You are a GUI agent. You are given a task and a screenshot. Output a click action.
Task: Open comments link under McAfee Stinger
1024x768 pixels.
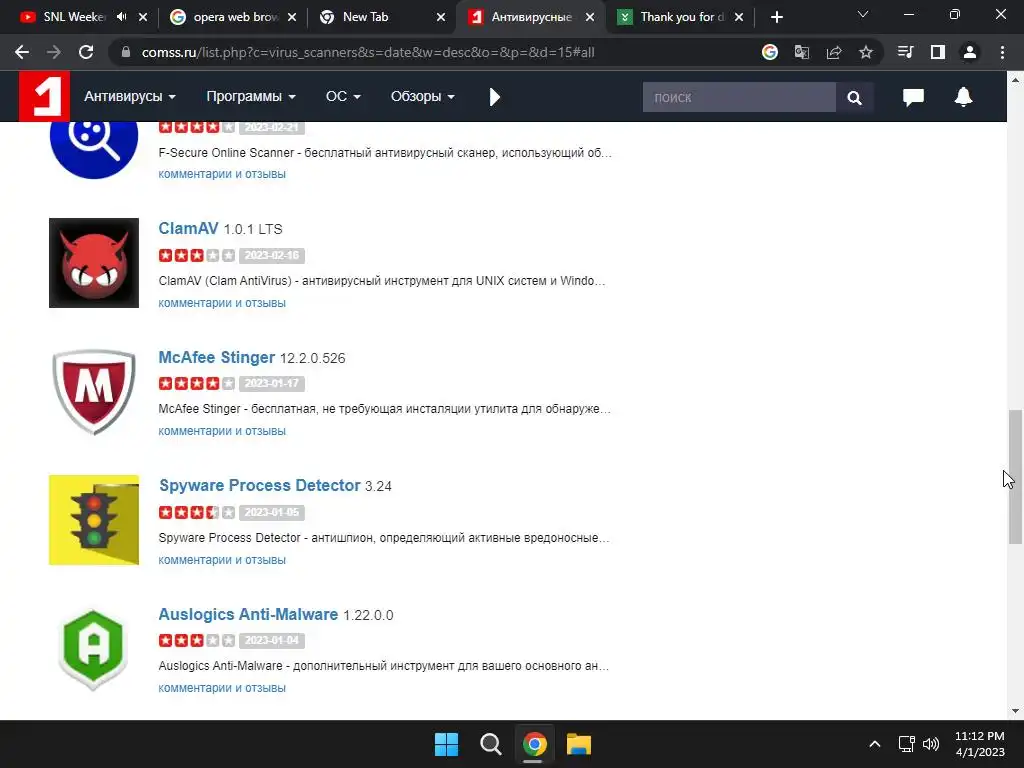click(222, 431)
